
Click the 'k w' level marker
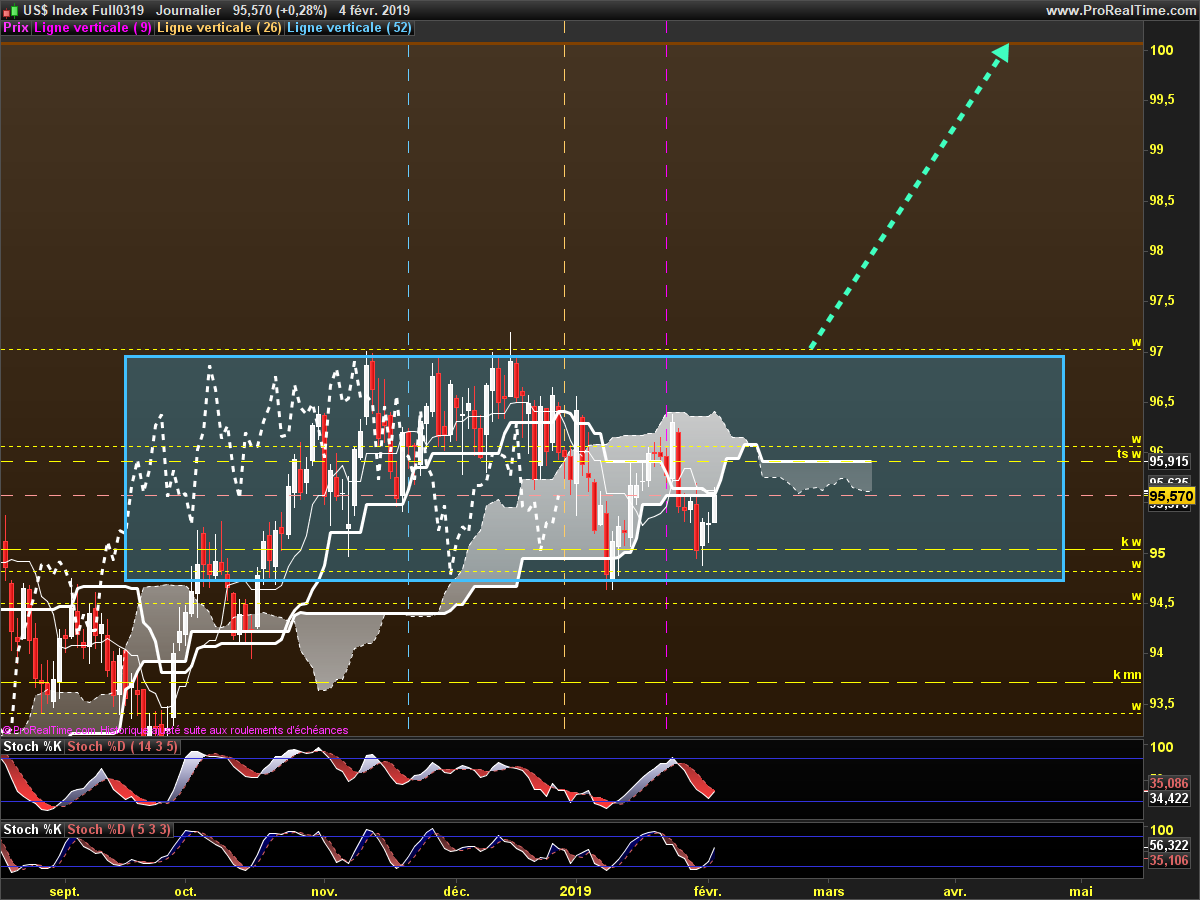[1130, 543]
